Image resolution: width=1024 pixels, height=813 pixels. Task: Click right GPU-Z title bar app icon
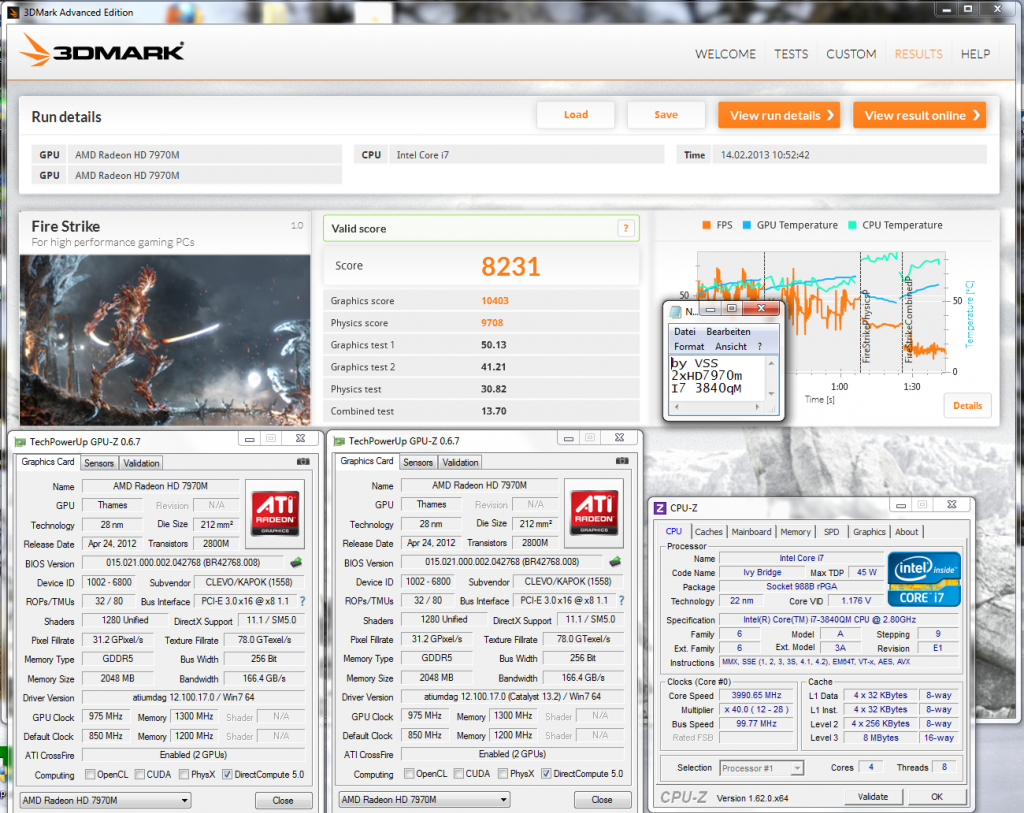339,441
